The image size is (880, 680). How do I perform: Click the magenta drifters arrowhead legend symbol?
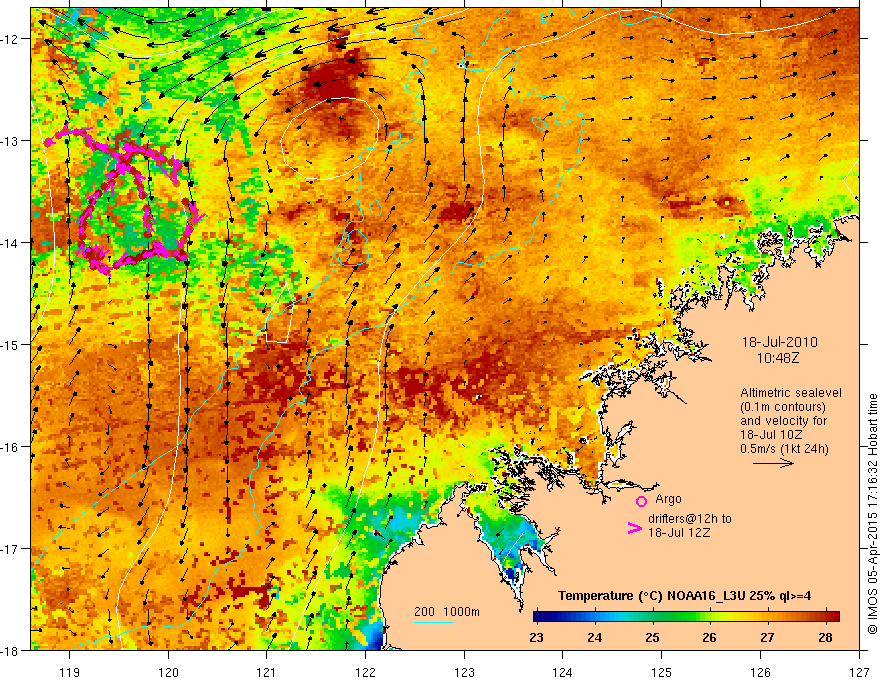pos(634,528)
